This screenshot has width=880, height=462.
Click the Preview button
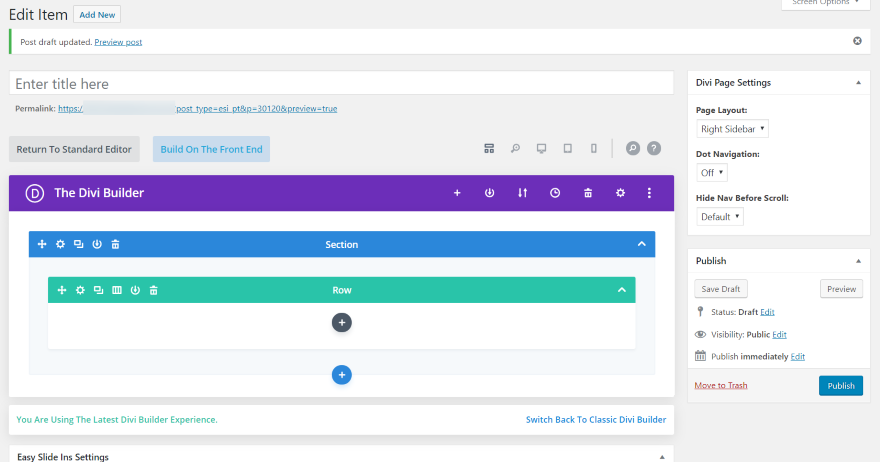point(841,289)
